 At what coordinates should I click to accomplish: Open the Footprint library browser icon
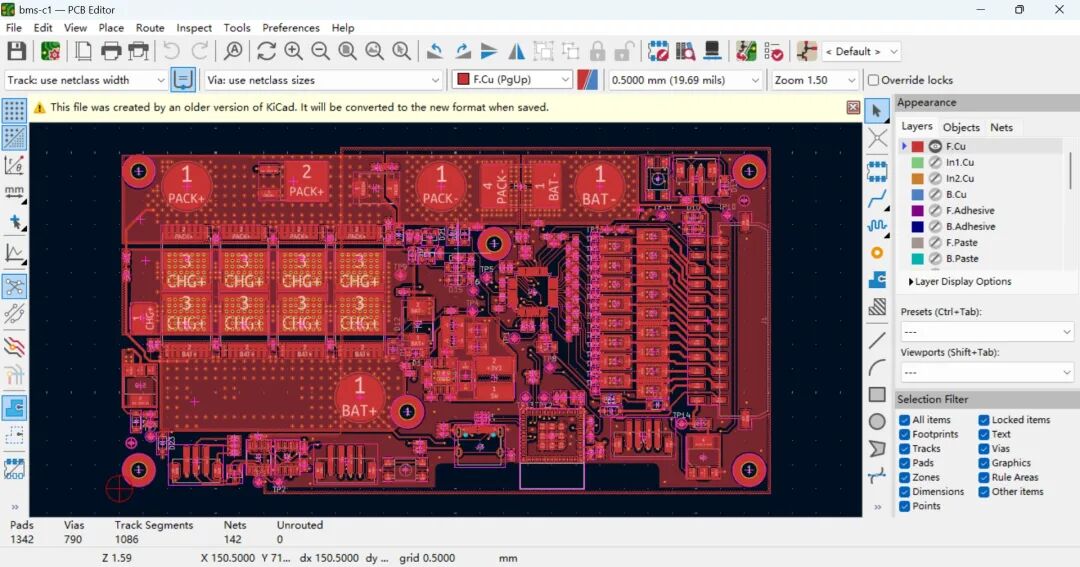[x=685, y=52]
